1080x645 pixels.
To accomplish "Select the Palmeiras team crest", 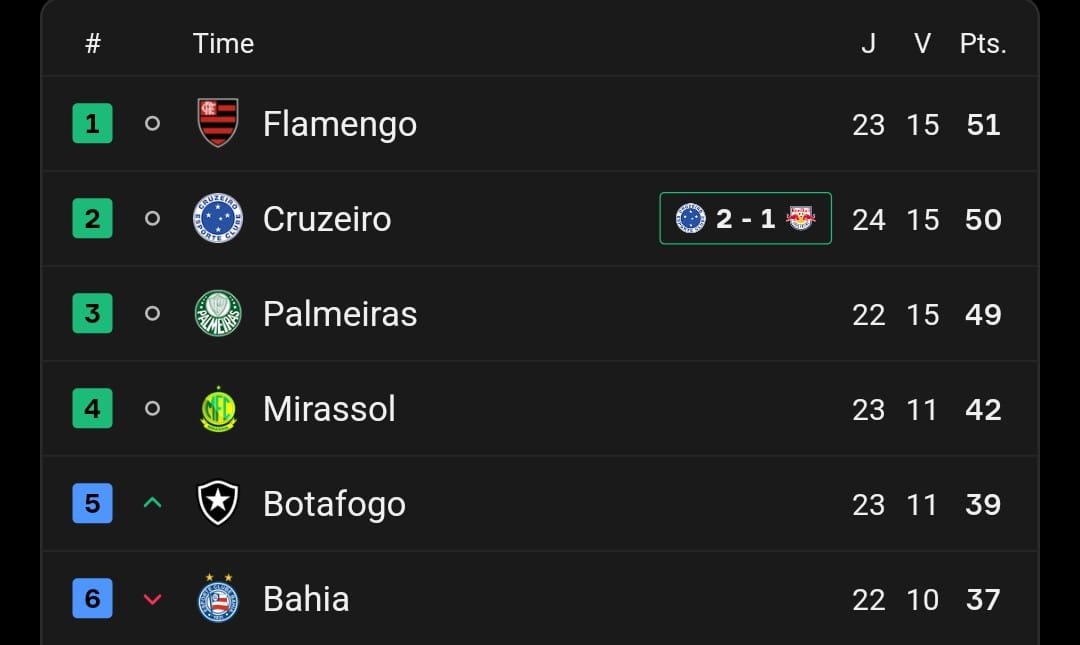I will 218,313.
